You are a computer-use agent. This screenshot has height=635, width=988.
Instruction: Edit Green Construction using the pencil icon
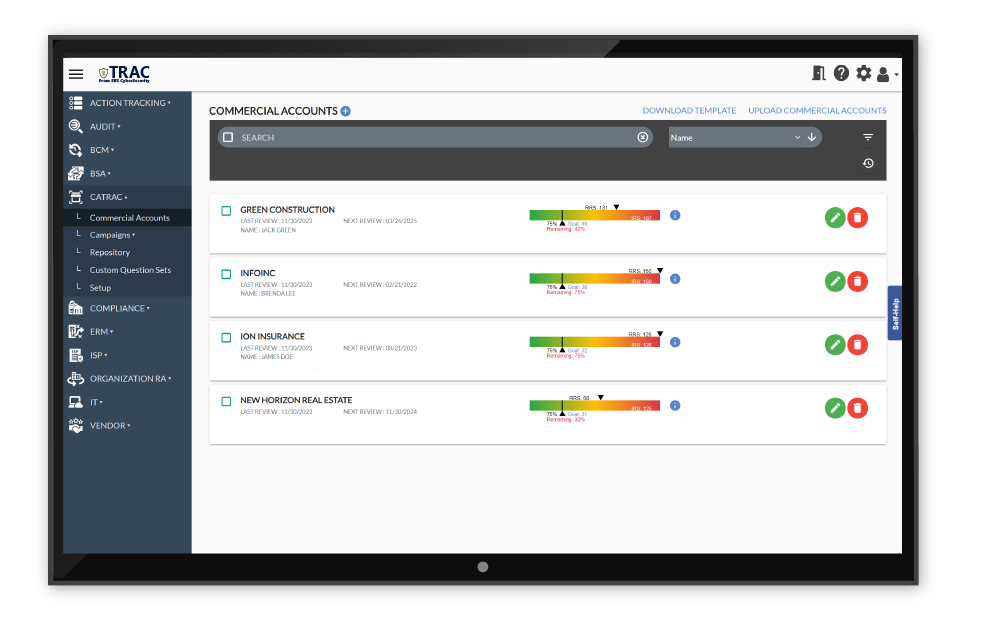click(834, 217)
